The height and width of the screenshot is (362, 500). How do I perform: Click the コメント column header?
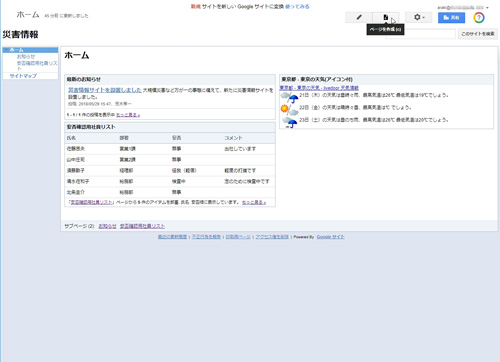point(233,138)
